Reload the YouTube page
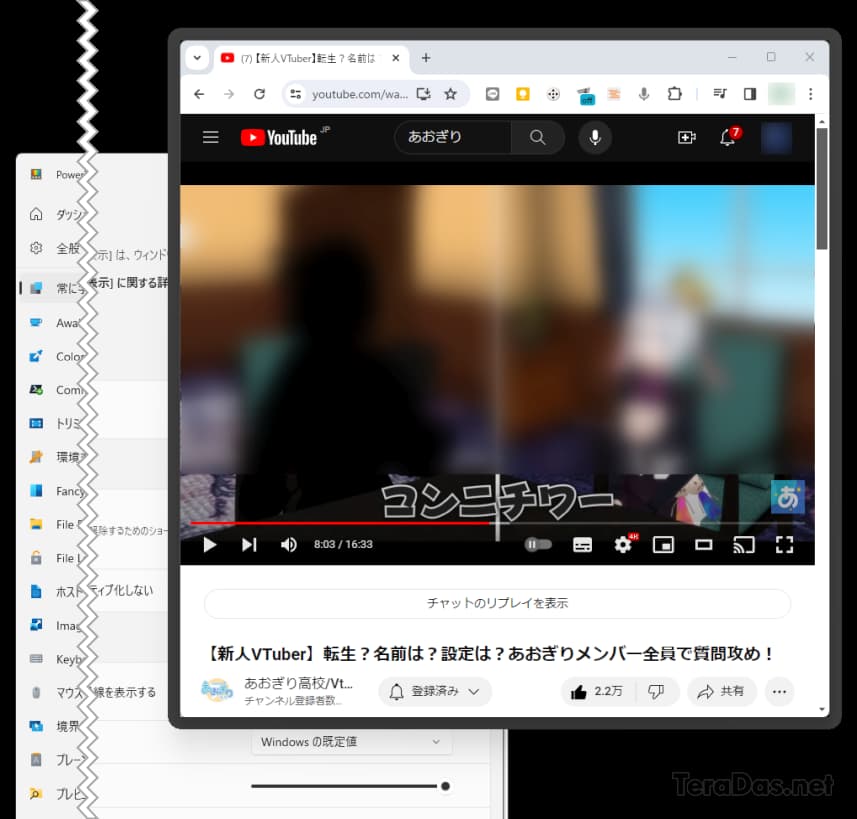The width and height of the screenshot is (857, 819). (260, 94)
